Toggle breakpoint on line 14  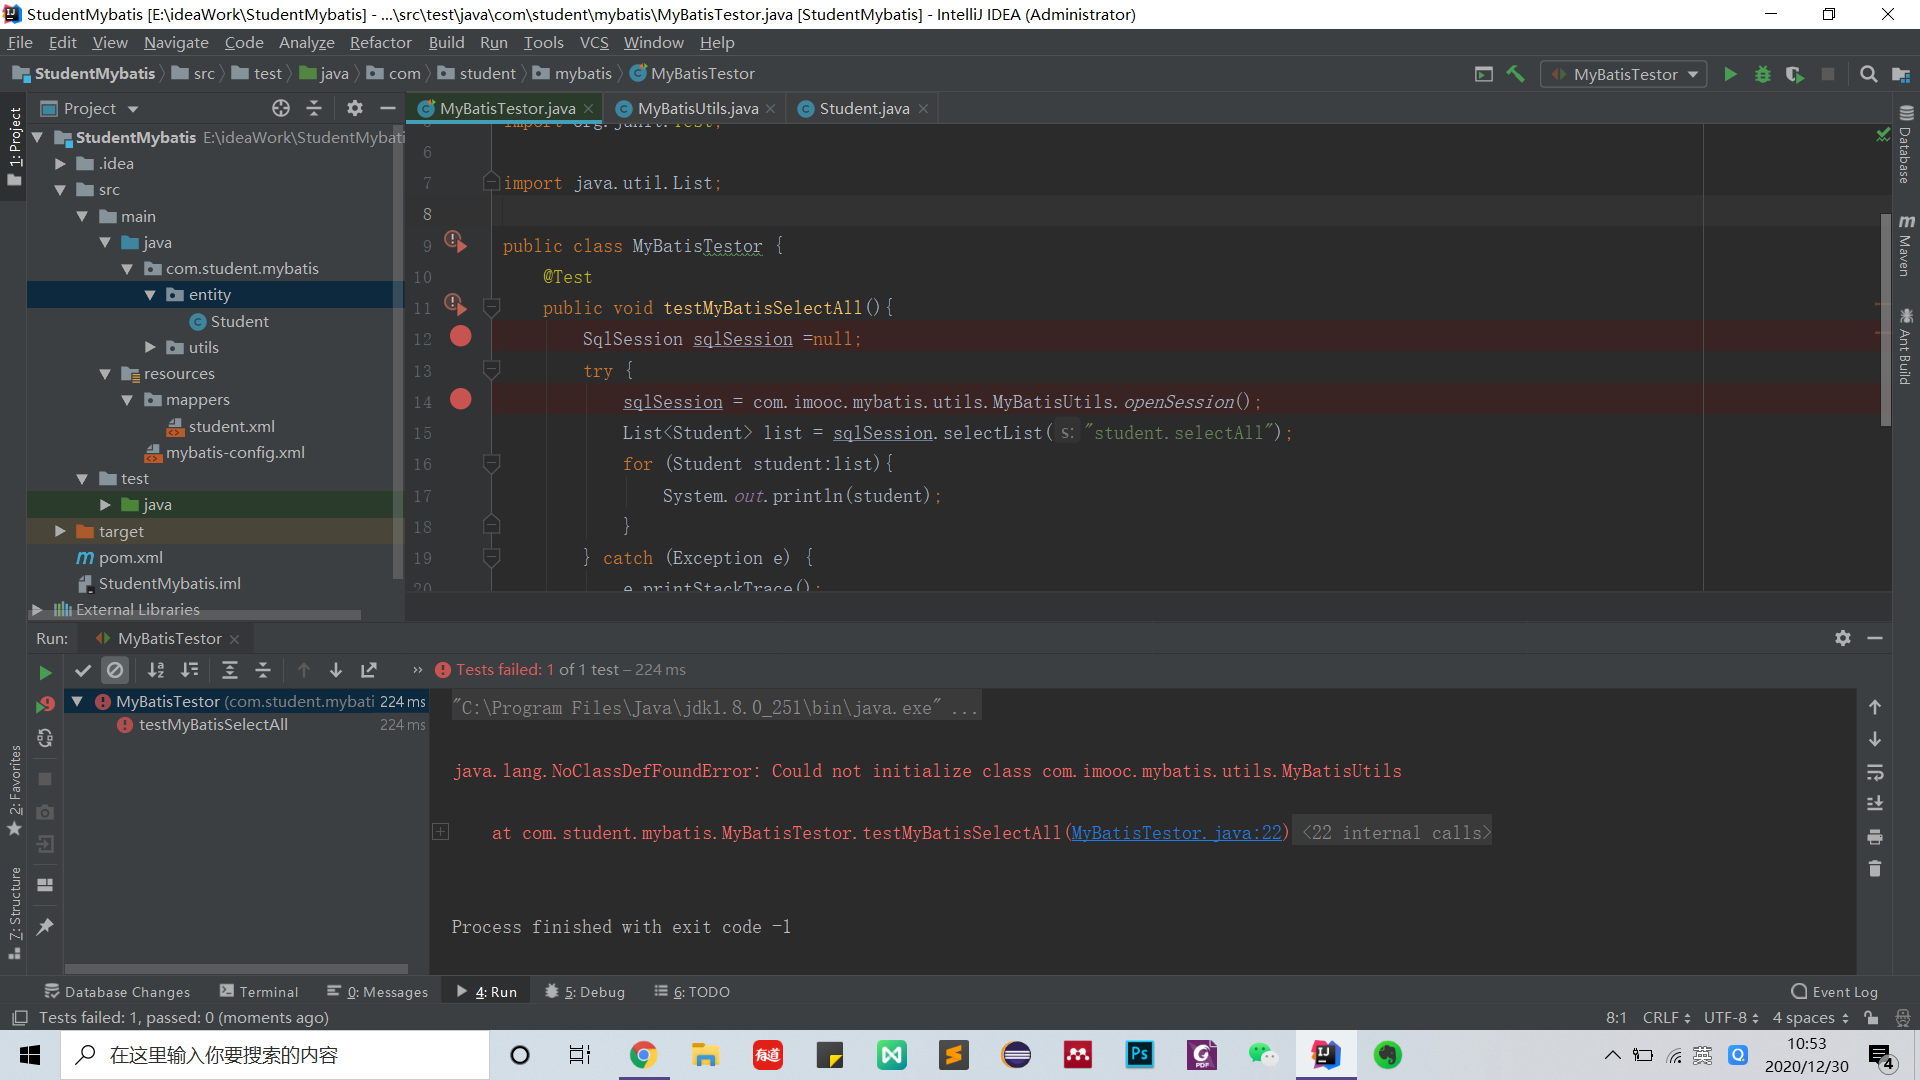(460, 400)
